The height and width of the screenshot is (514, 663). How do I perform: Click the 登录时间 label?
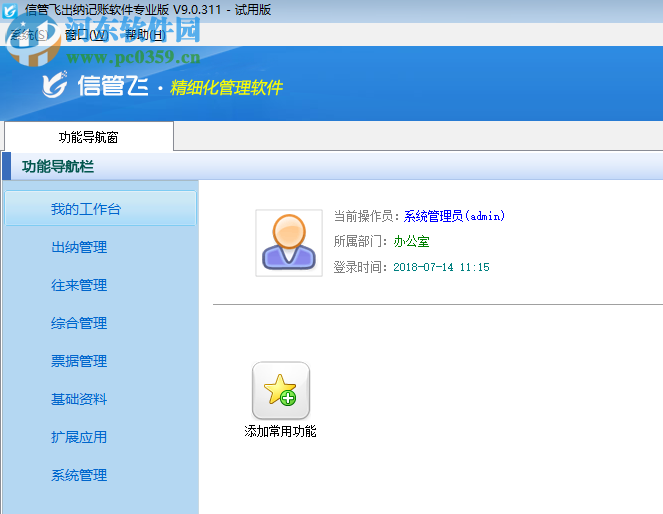360,267
